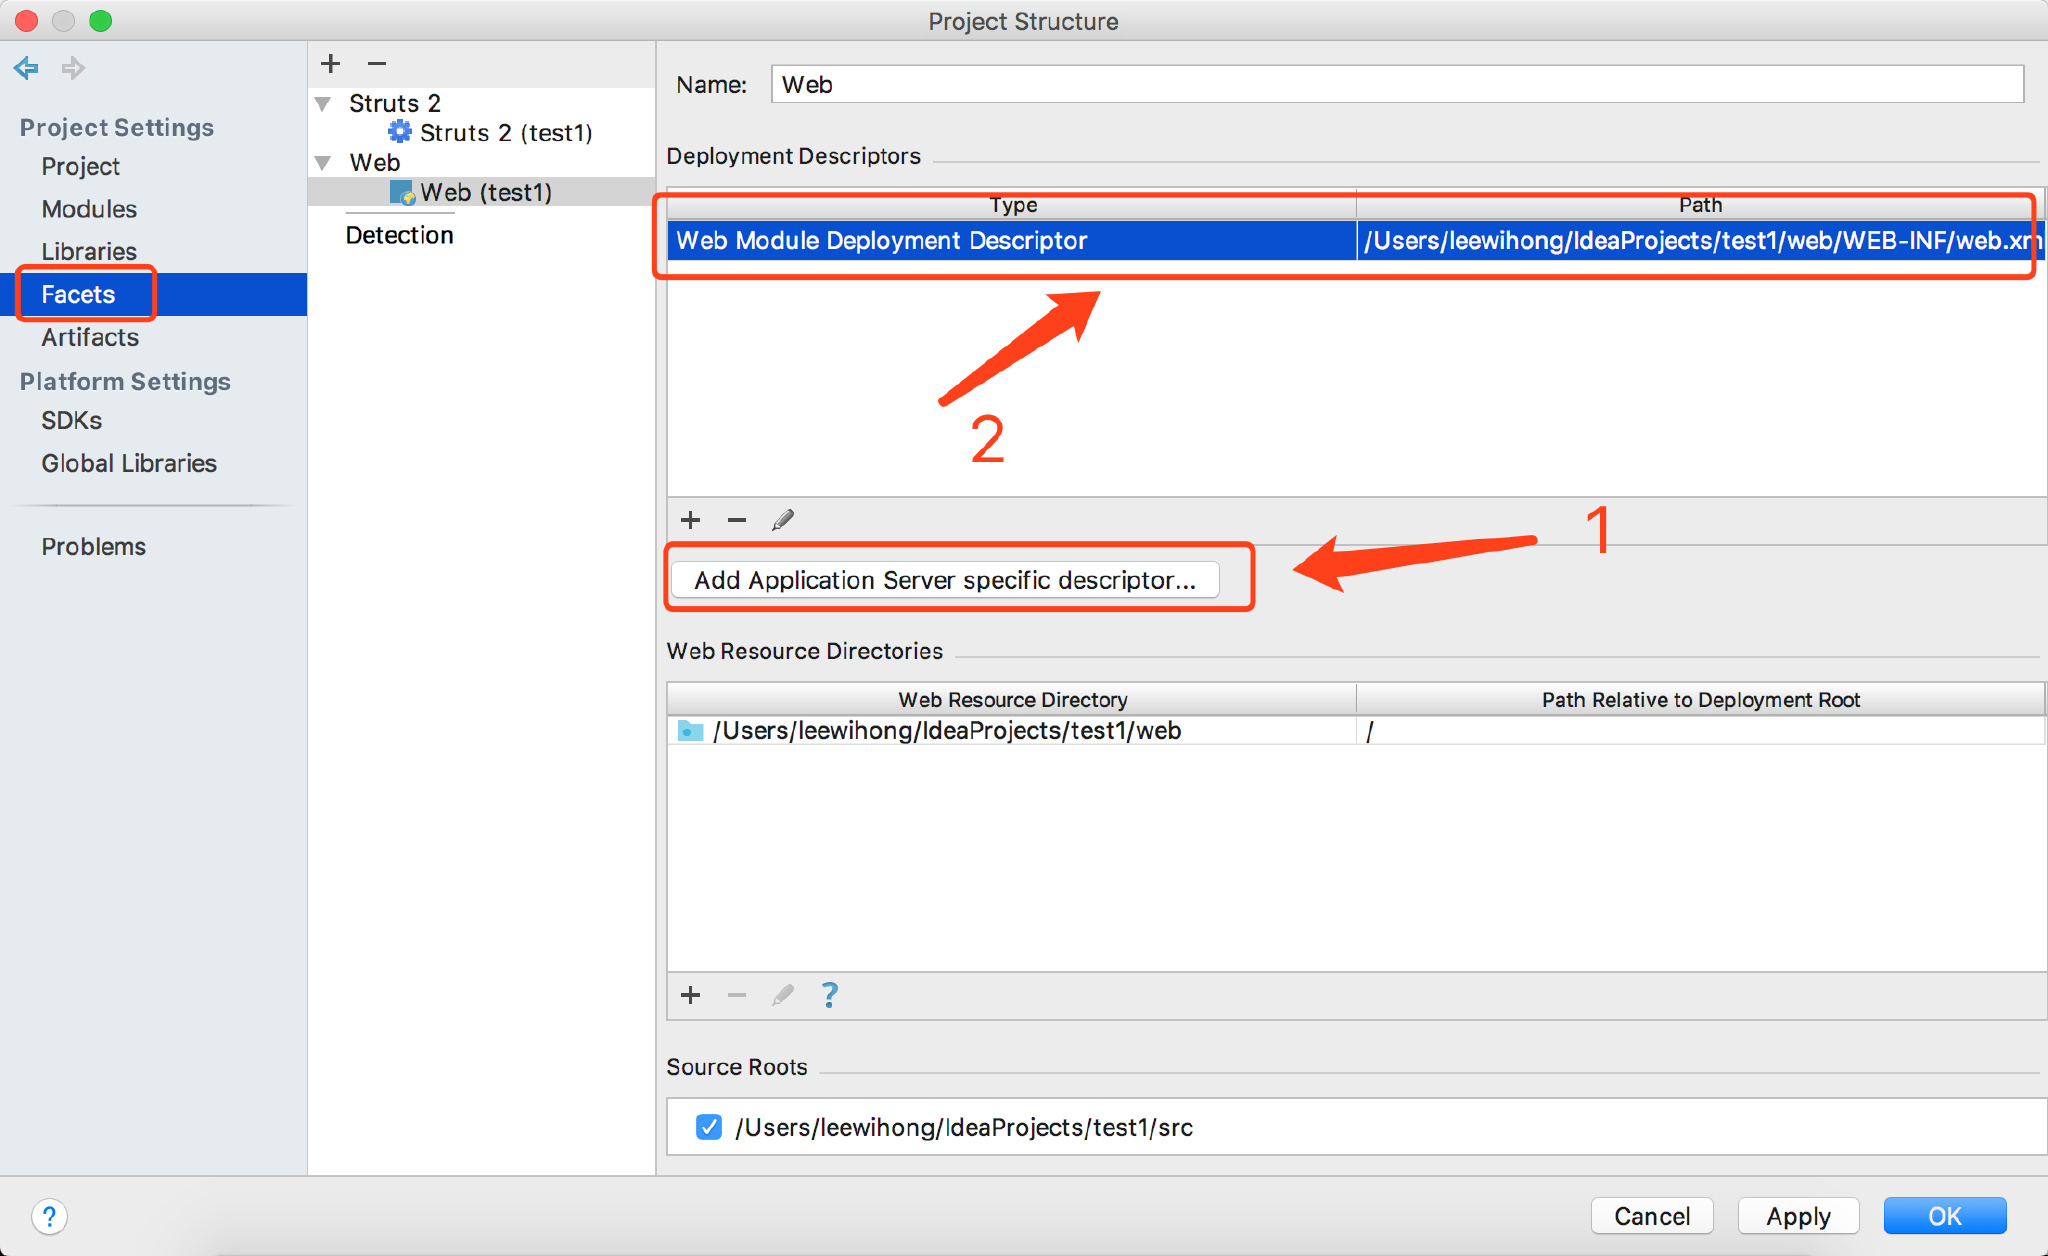Click the Add Application Server specific descriptor button
Image resolution: width=2048 pixels, height=1256 pixels.
coord(945,580)
